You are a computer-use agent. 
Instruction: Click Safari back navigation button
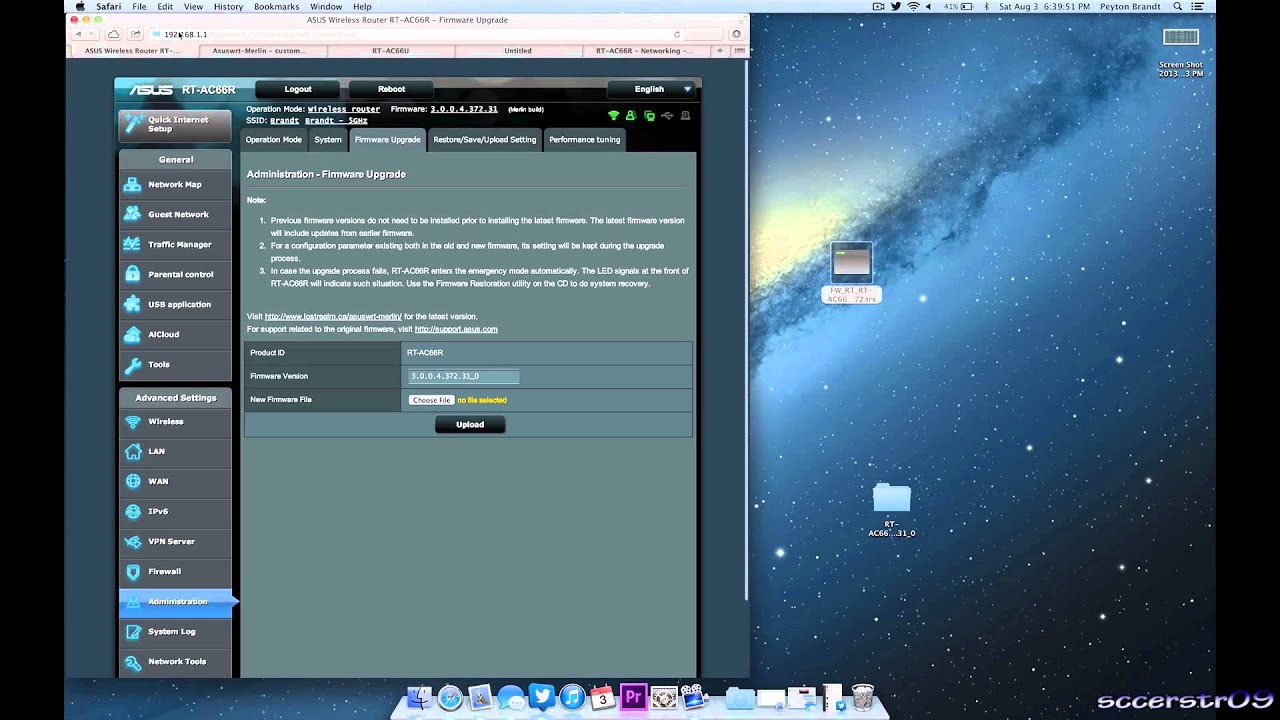(78, 34)
